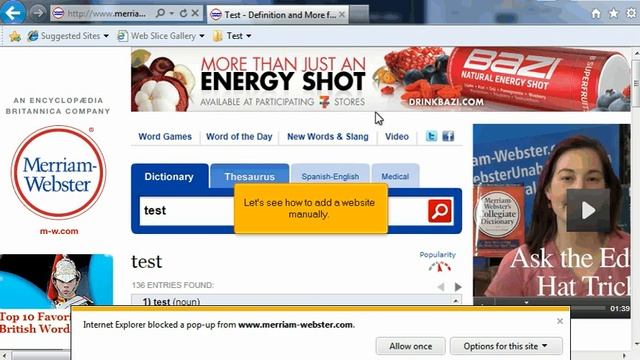Open the Word of the Day link
Viewport: 640px width, 360px height.
[x=239, y=137]
